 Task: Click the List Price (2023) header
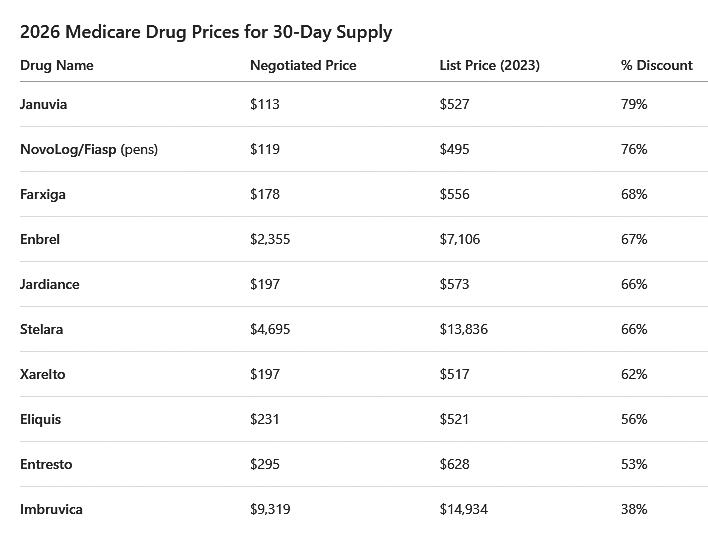(x=489, y=65)
